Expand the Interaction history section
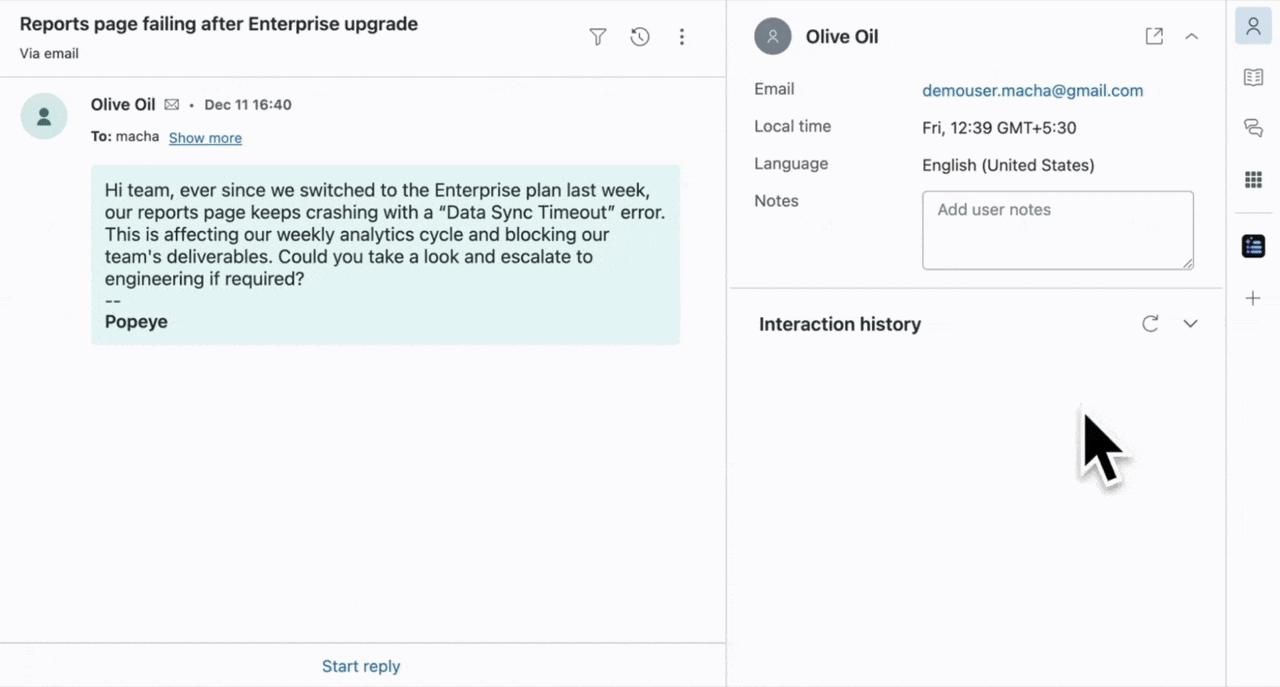The height and width of the screenshot is (687, 1280). coord(1190,324)
